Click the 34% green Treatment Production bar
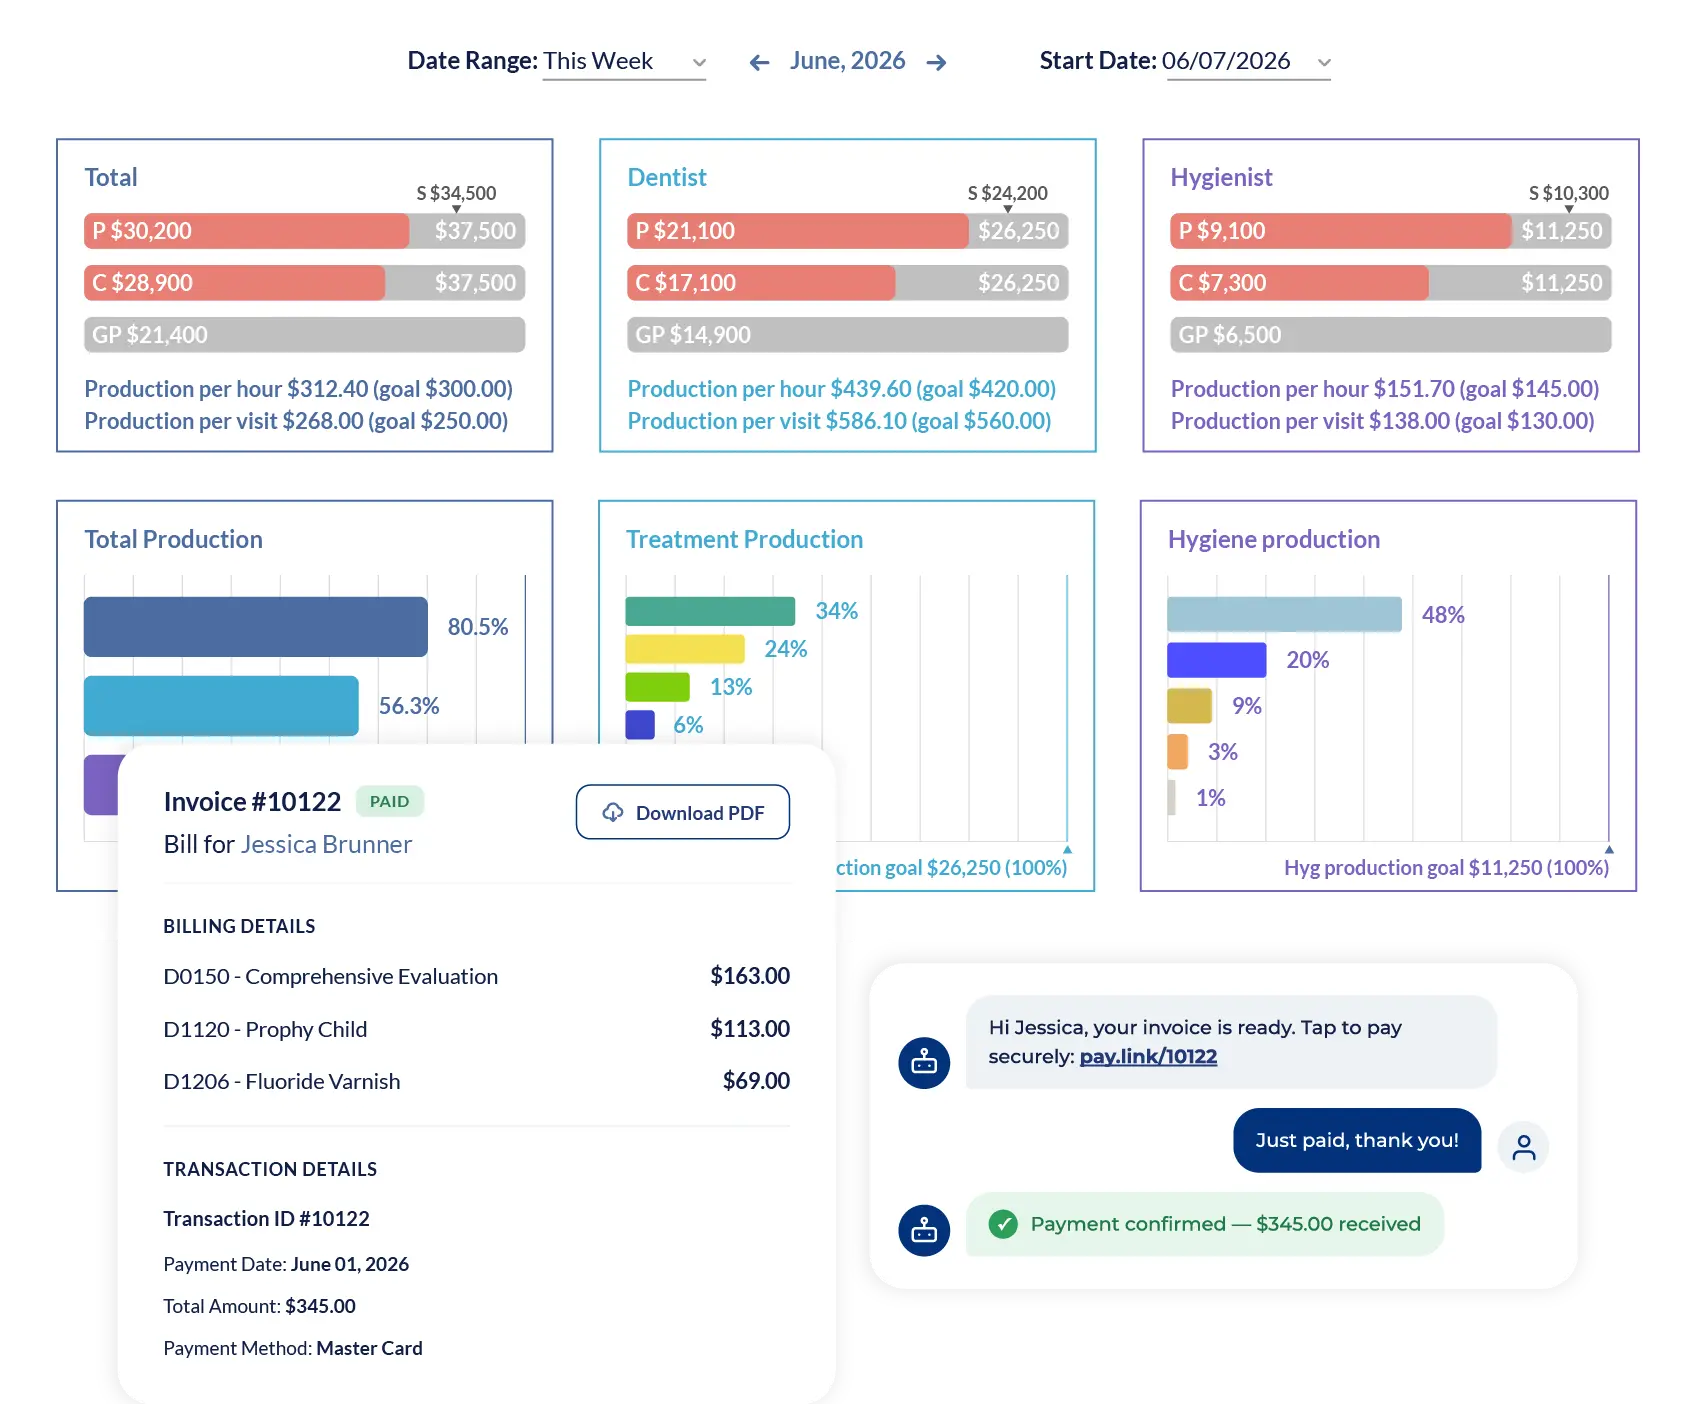The height and width of the screenshot is (1404, 1696). 710,611
